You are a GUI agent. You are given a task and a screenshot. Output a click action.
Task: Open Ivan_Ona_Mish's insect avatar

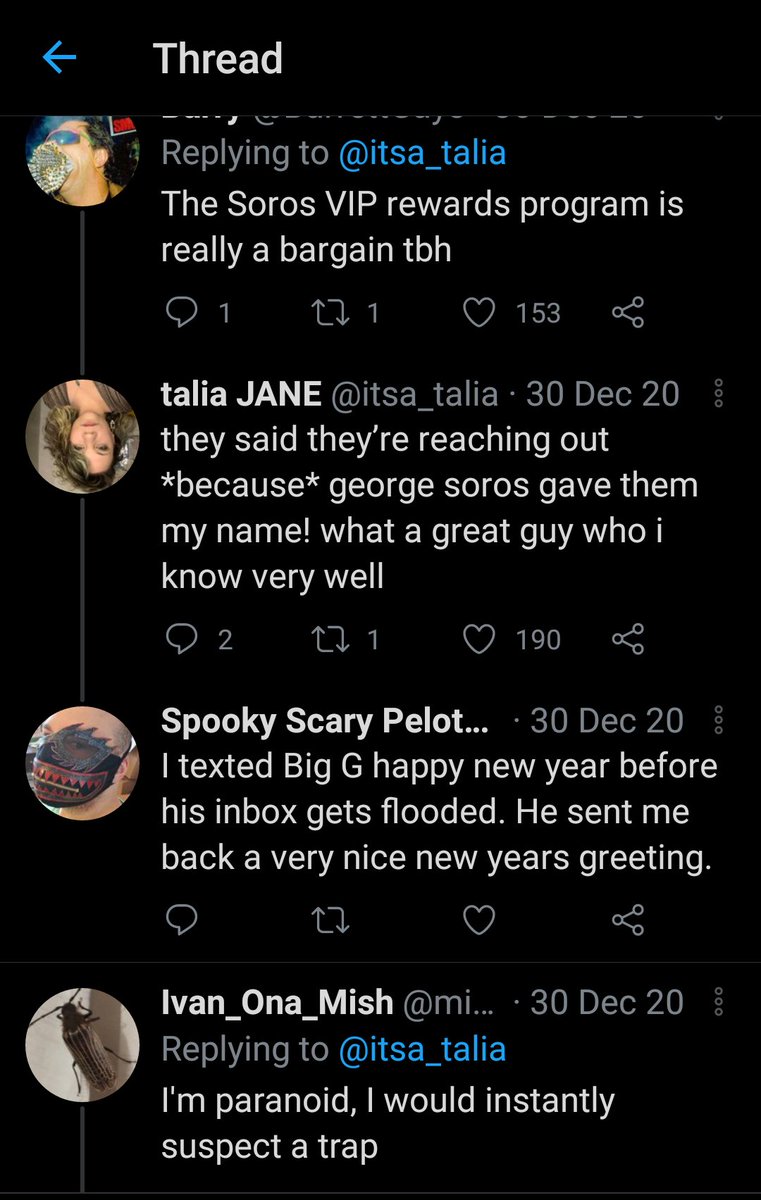pos(82,1042)
